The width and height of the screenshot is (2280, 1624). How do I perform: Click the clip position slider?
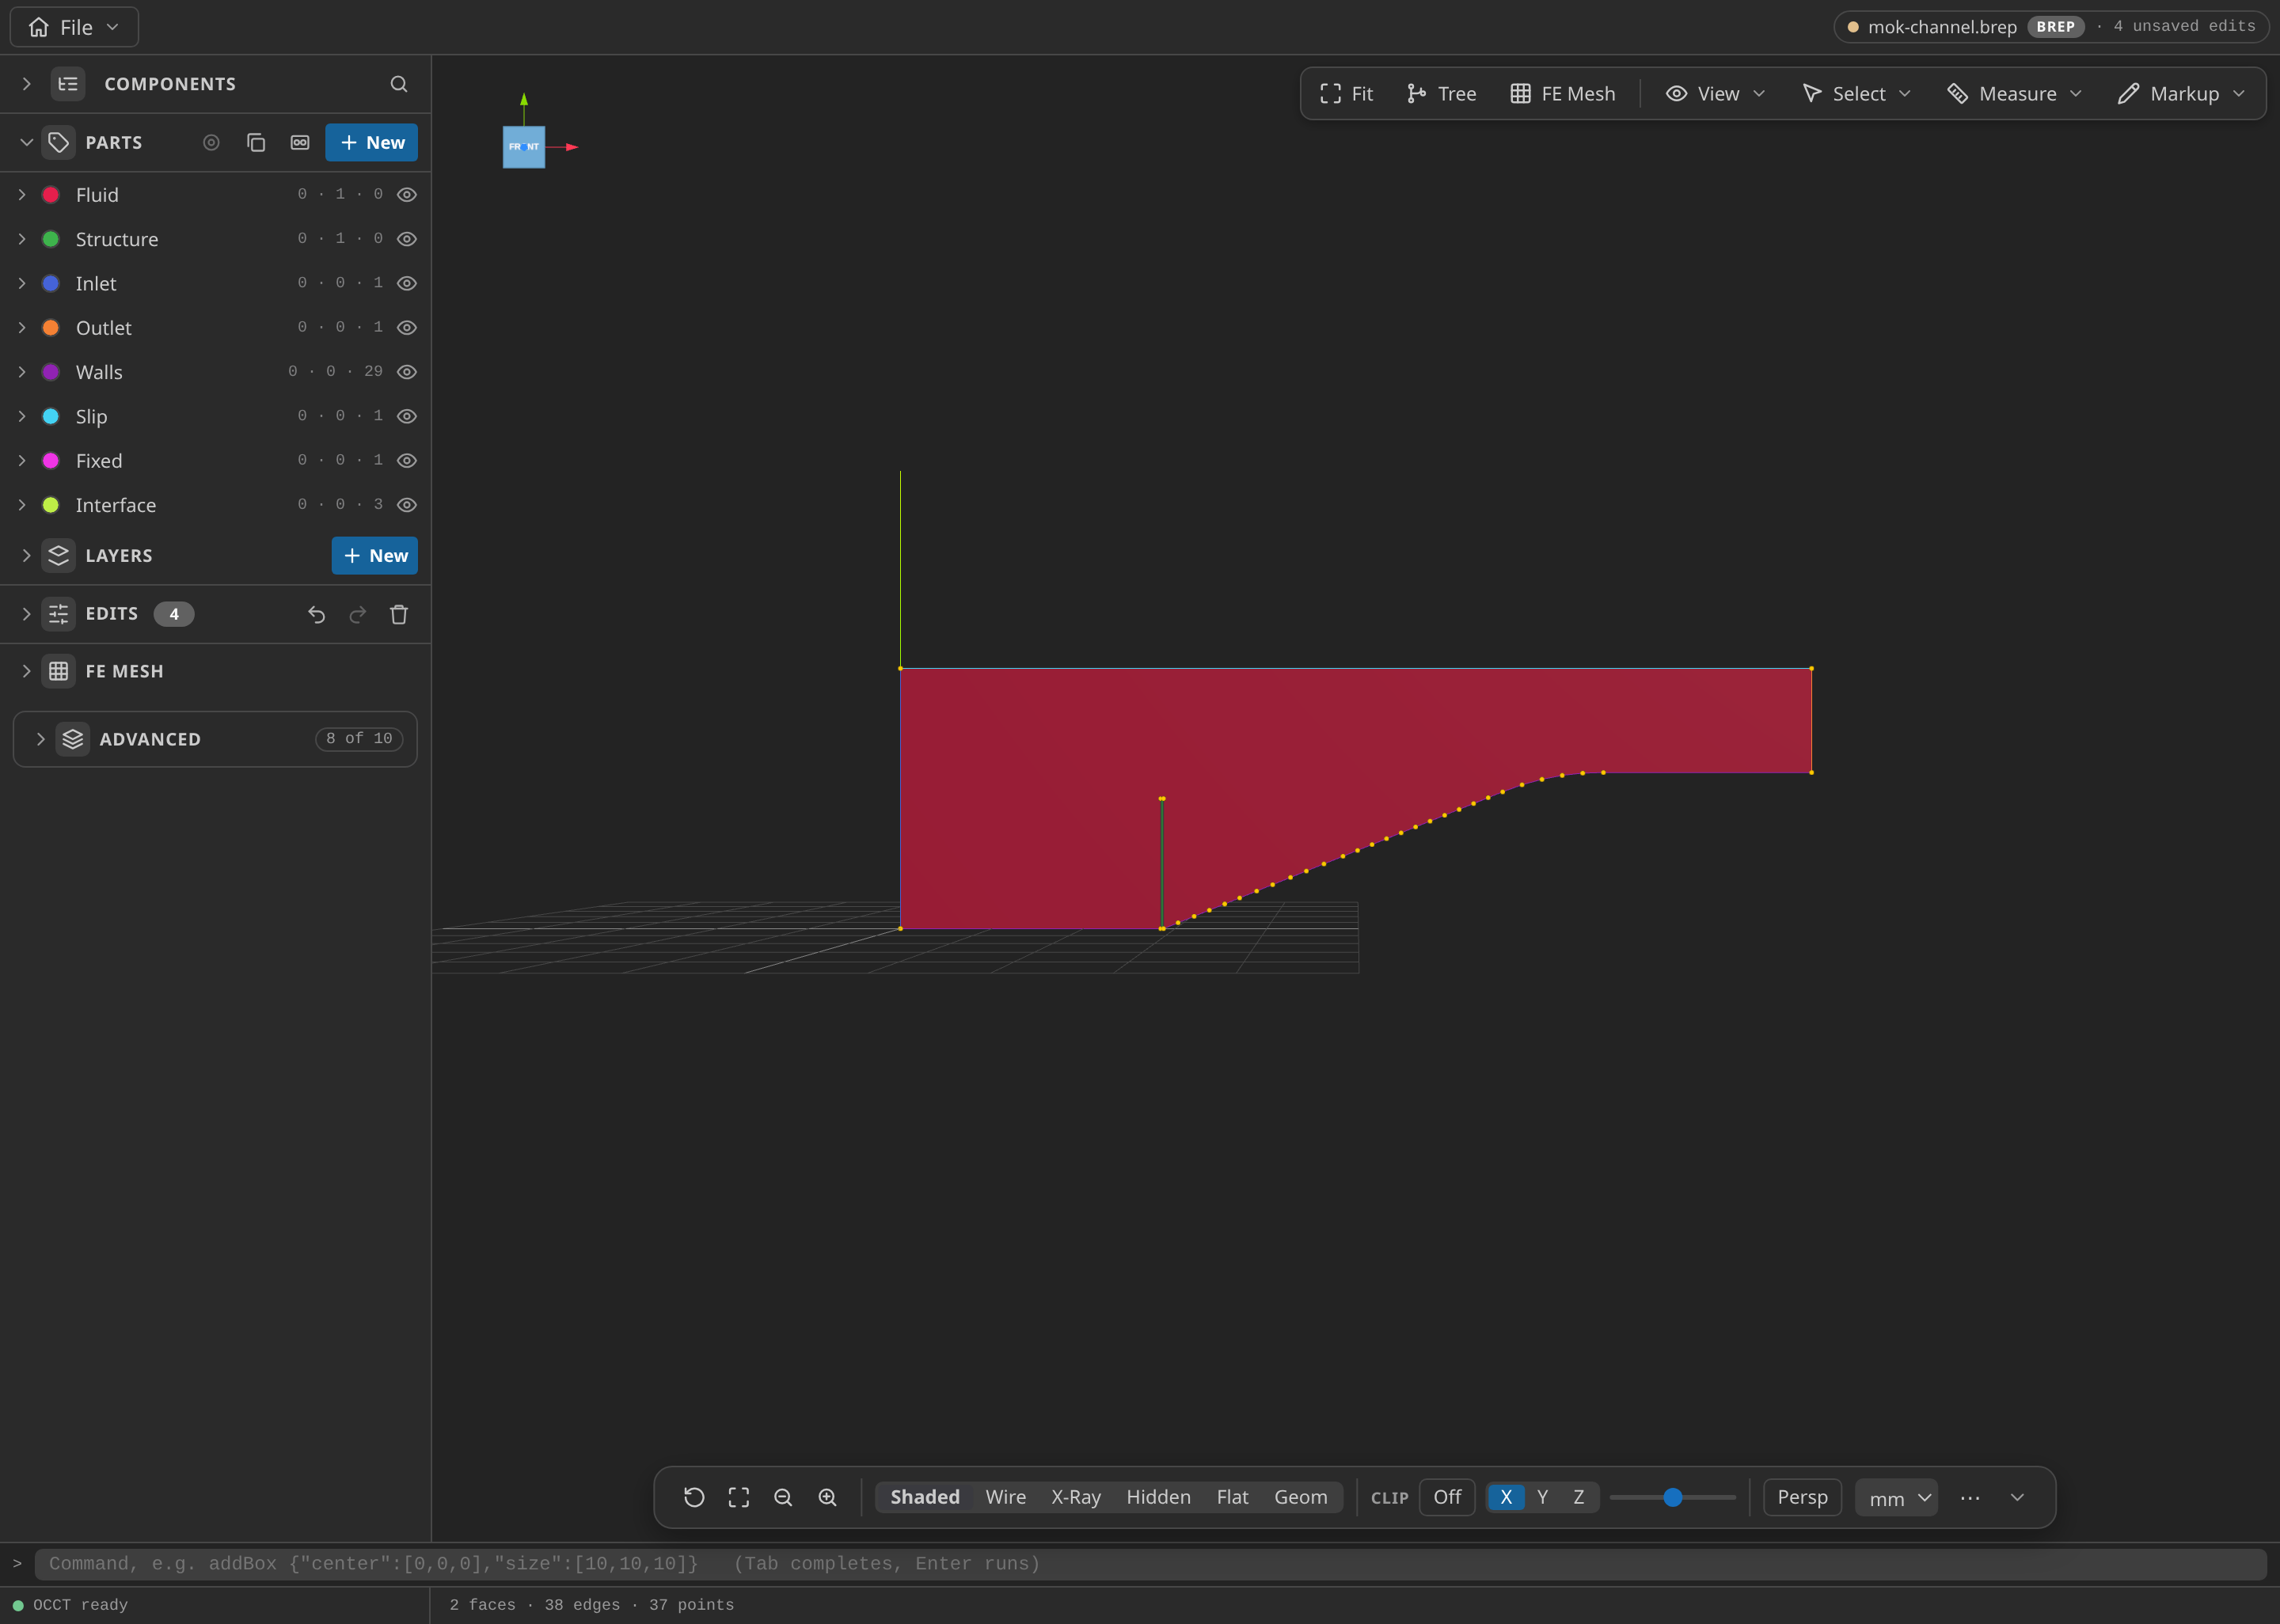[x=1672, y=1497]
